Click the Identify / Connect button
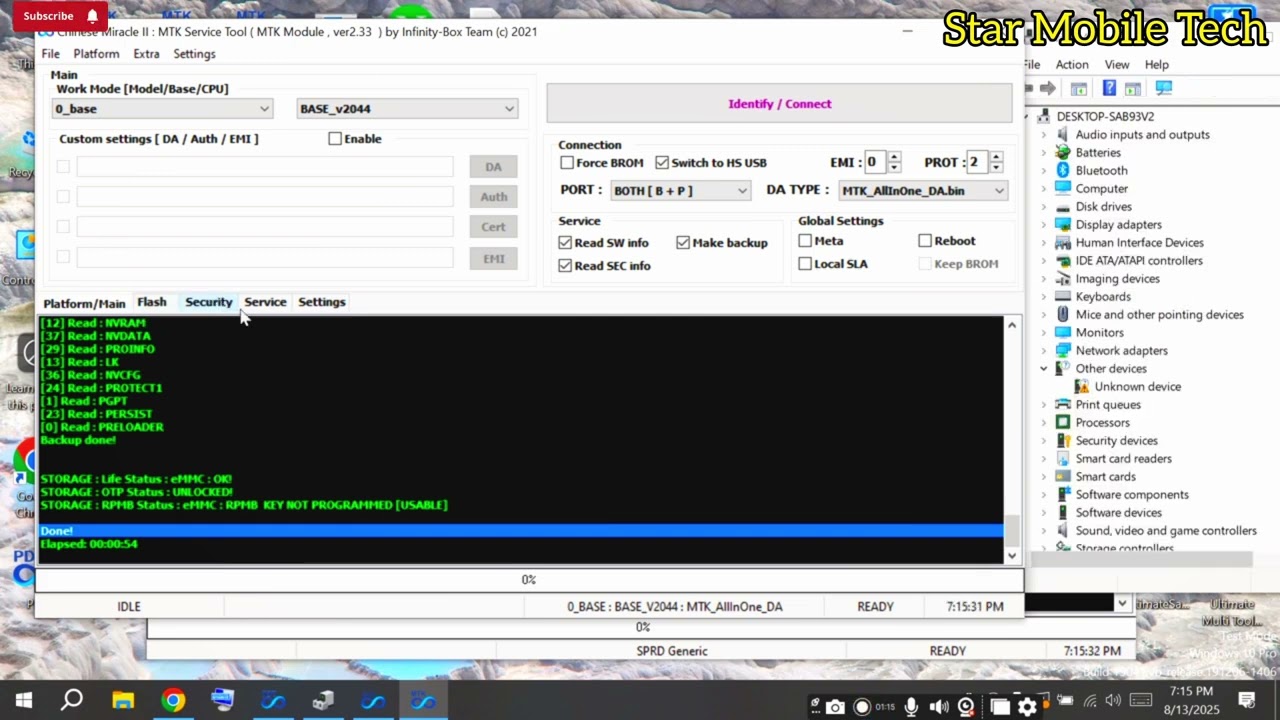Viewport: 1280px width, 720px height. click(779, 104)
